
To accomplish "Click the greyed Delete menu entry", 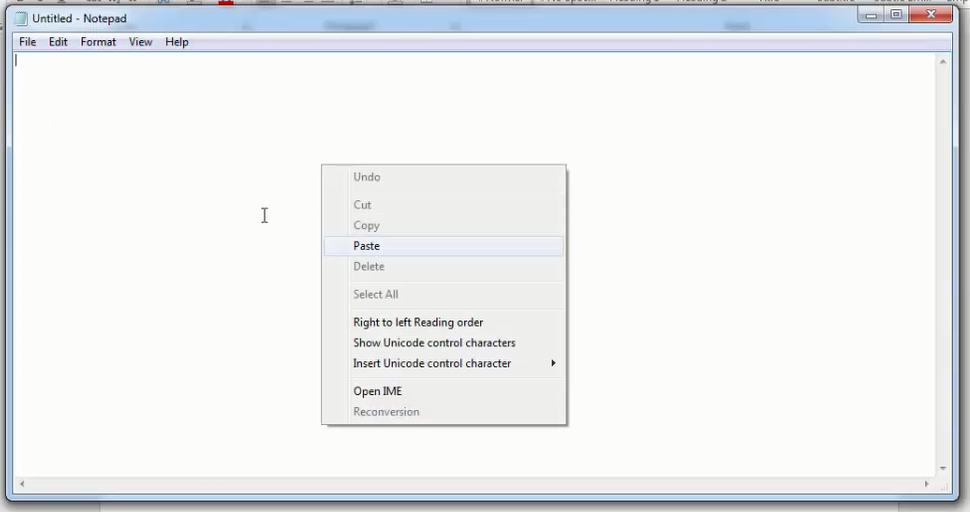I will tap(444, 267).
